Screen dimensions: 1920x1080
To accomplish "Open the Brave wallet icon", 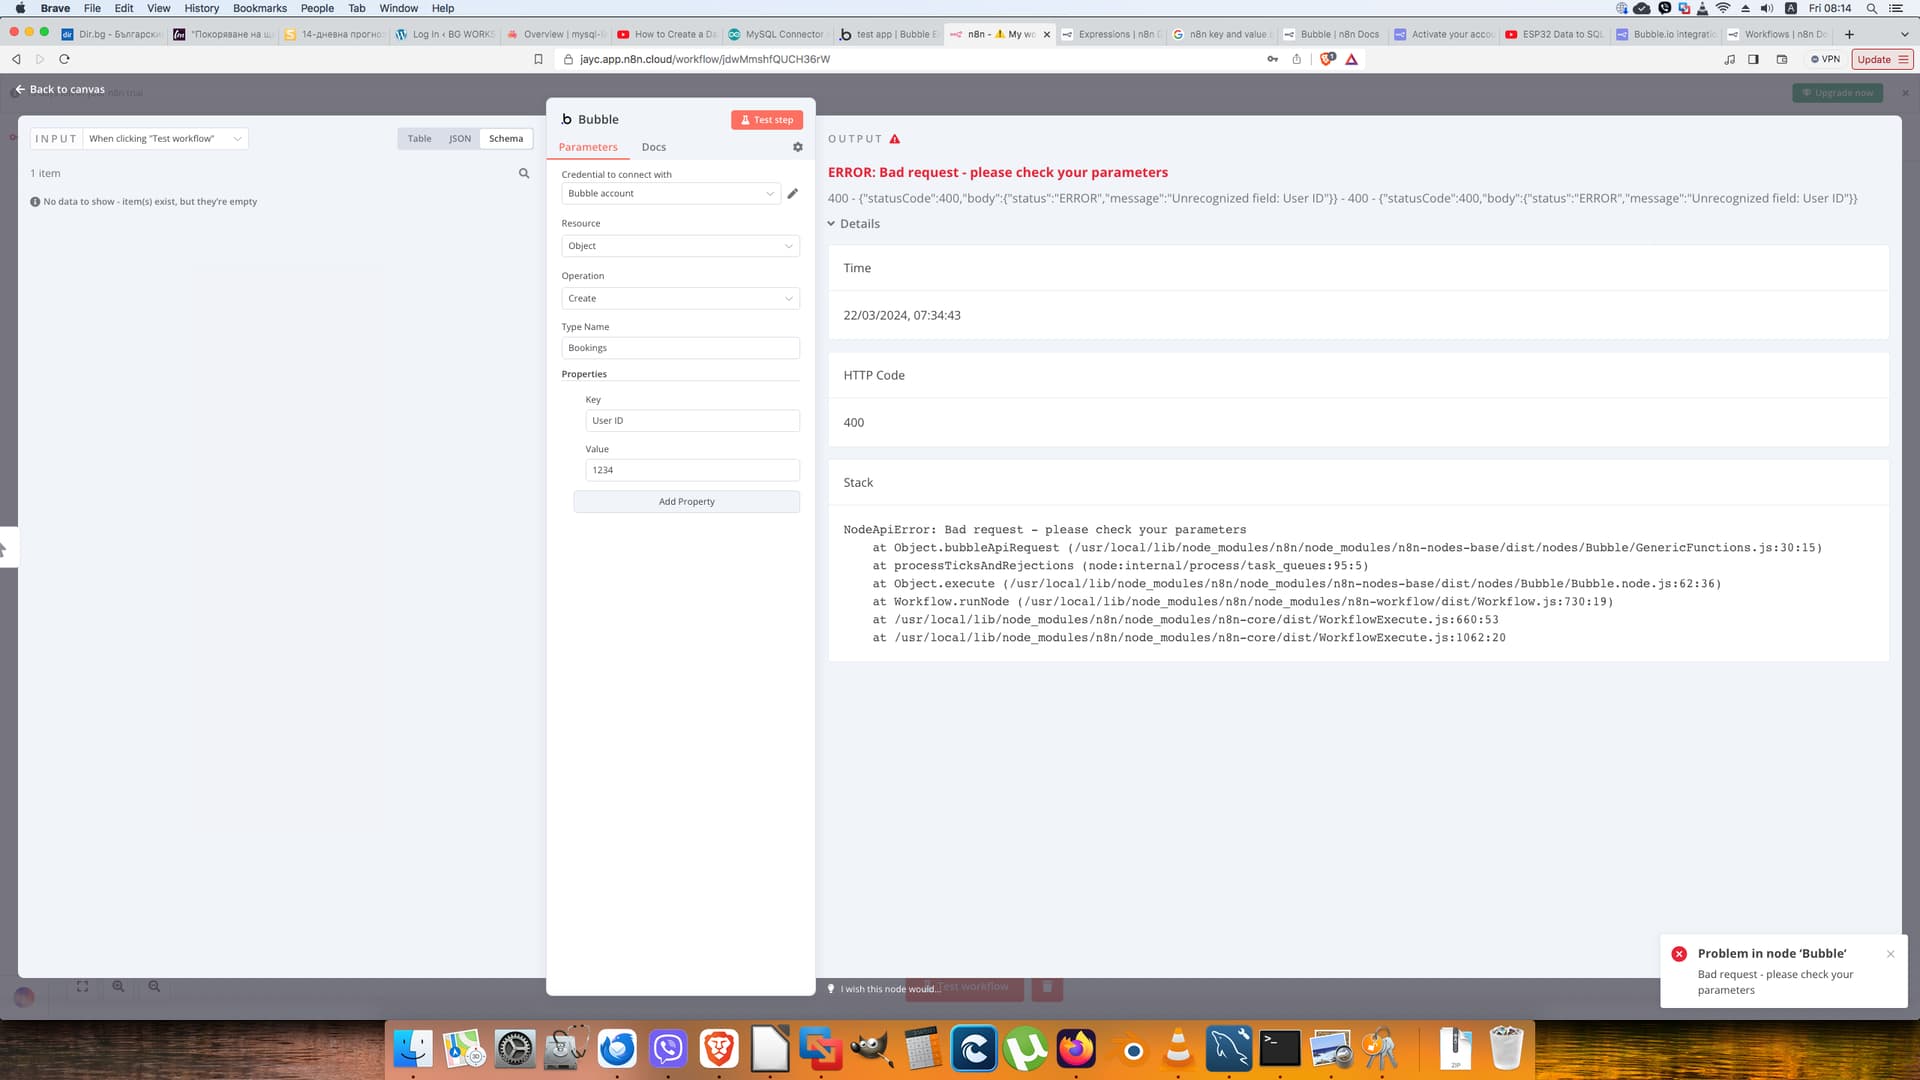I will click(1781, 59).
